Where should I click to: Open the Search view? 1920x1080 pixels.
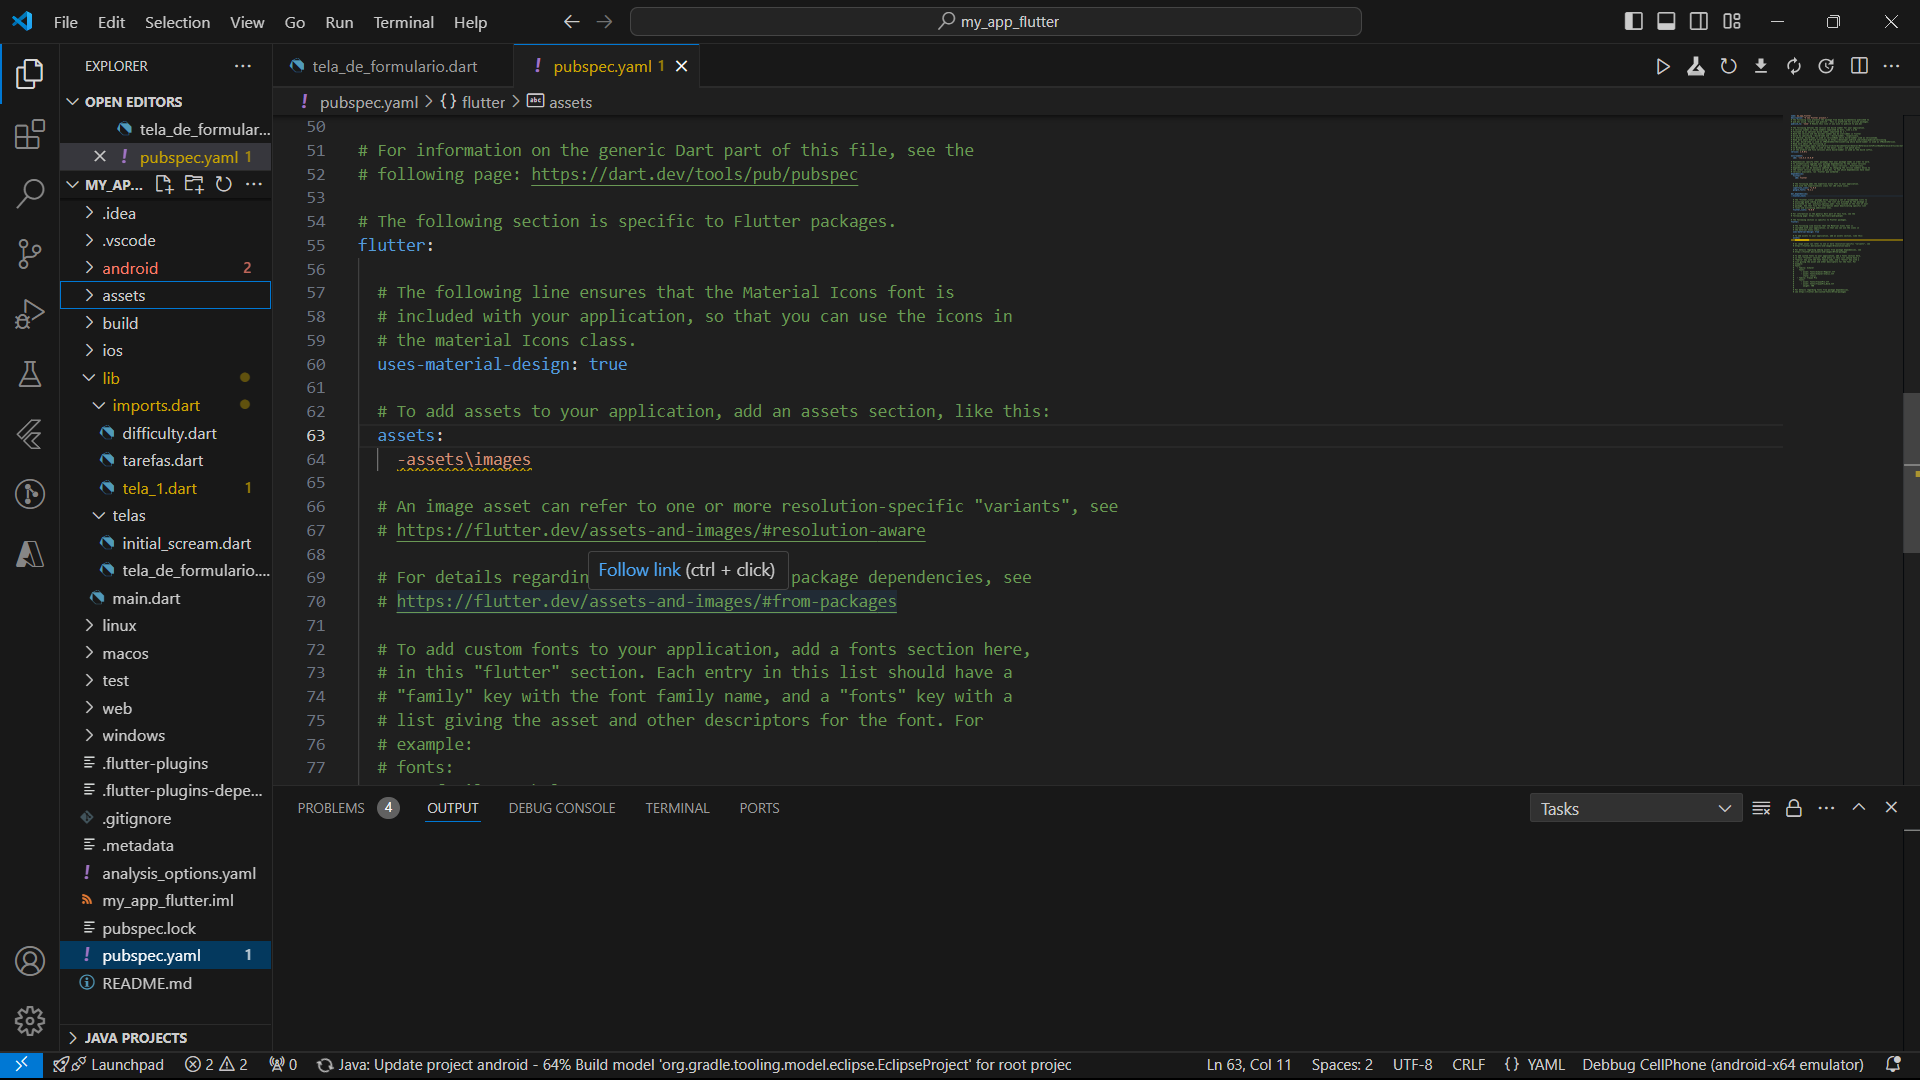[x=30, y=193]
